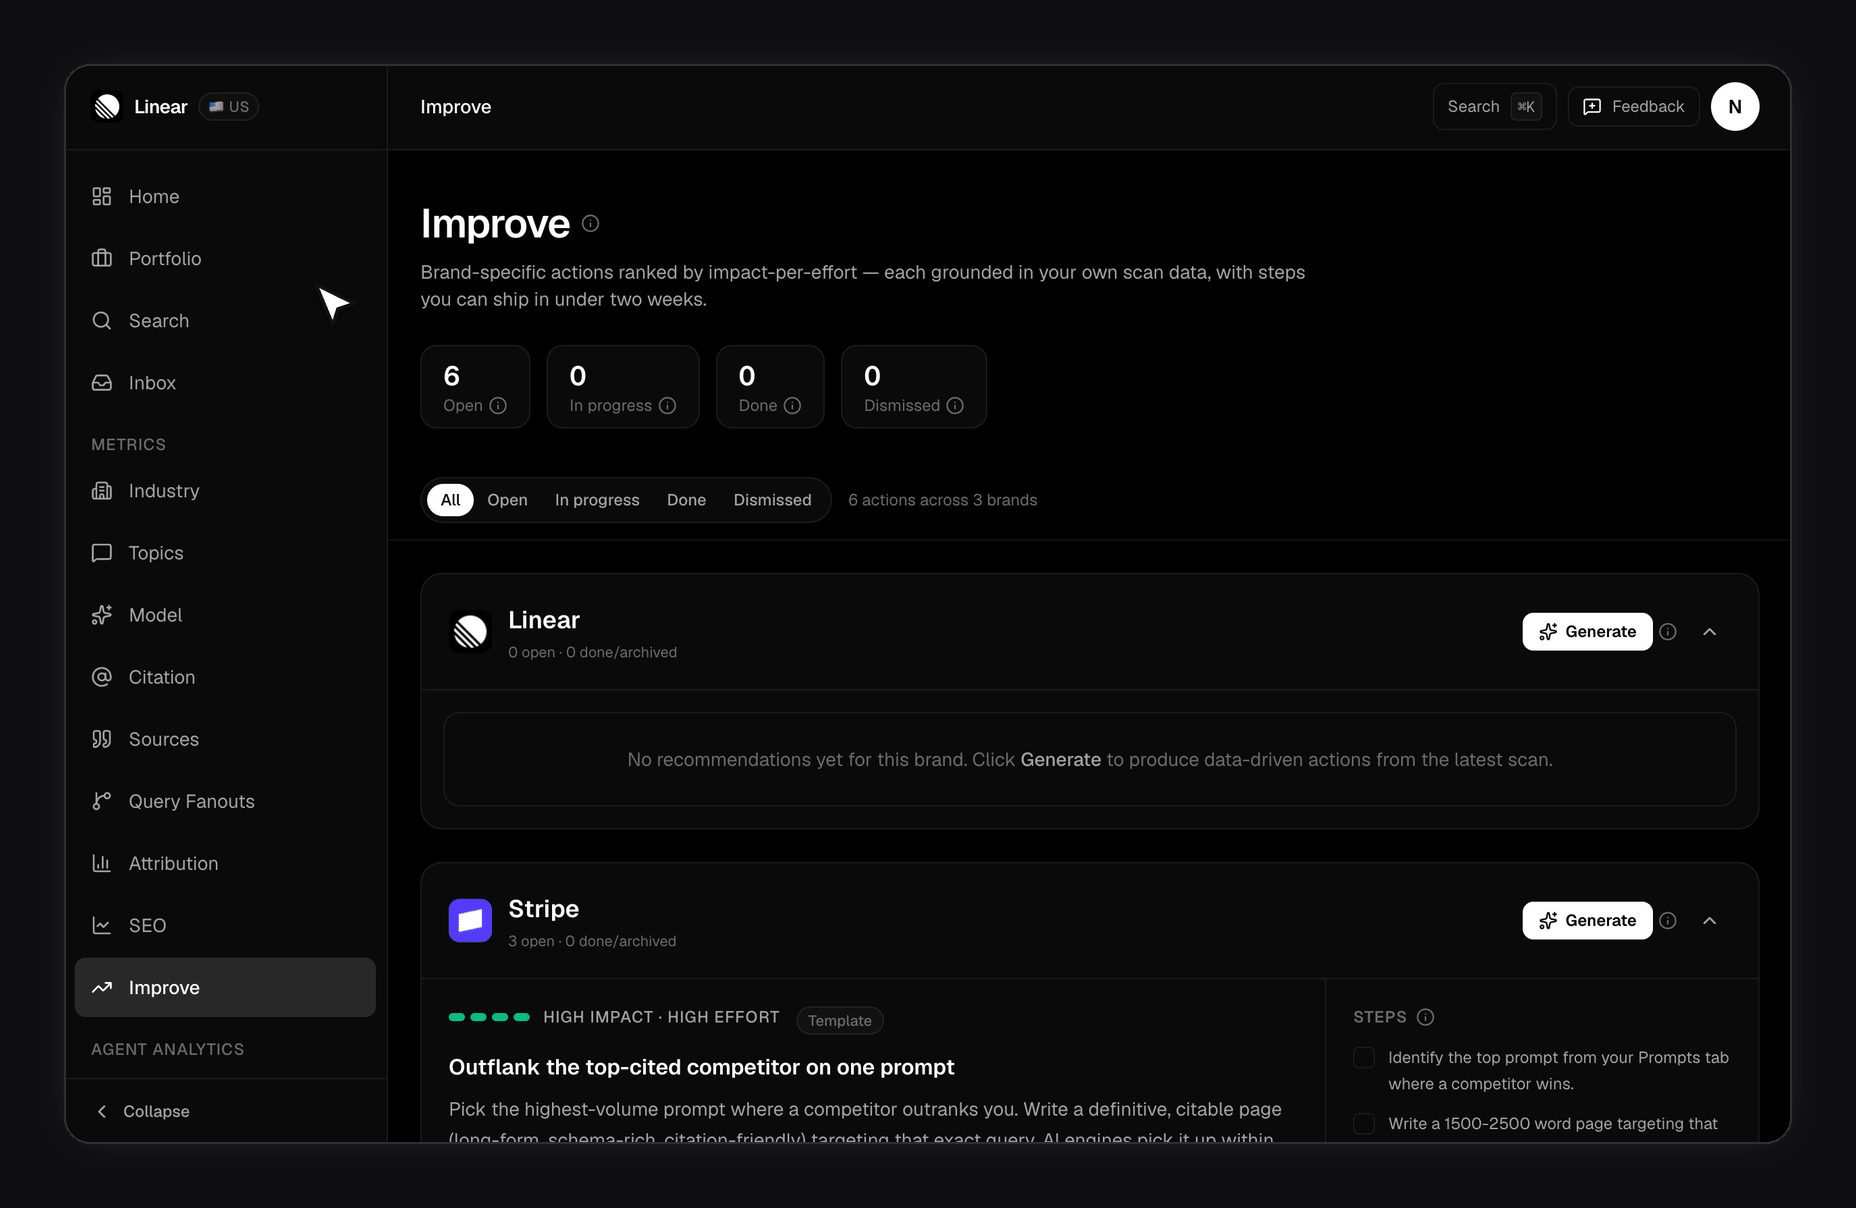Click '6 actions across 3 brands' text
This screenshot has height=1208, width=1856.
coord(943,500)
